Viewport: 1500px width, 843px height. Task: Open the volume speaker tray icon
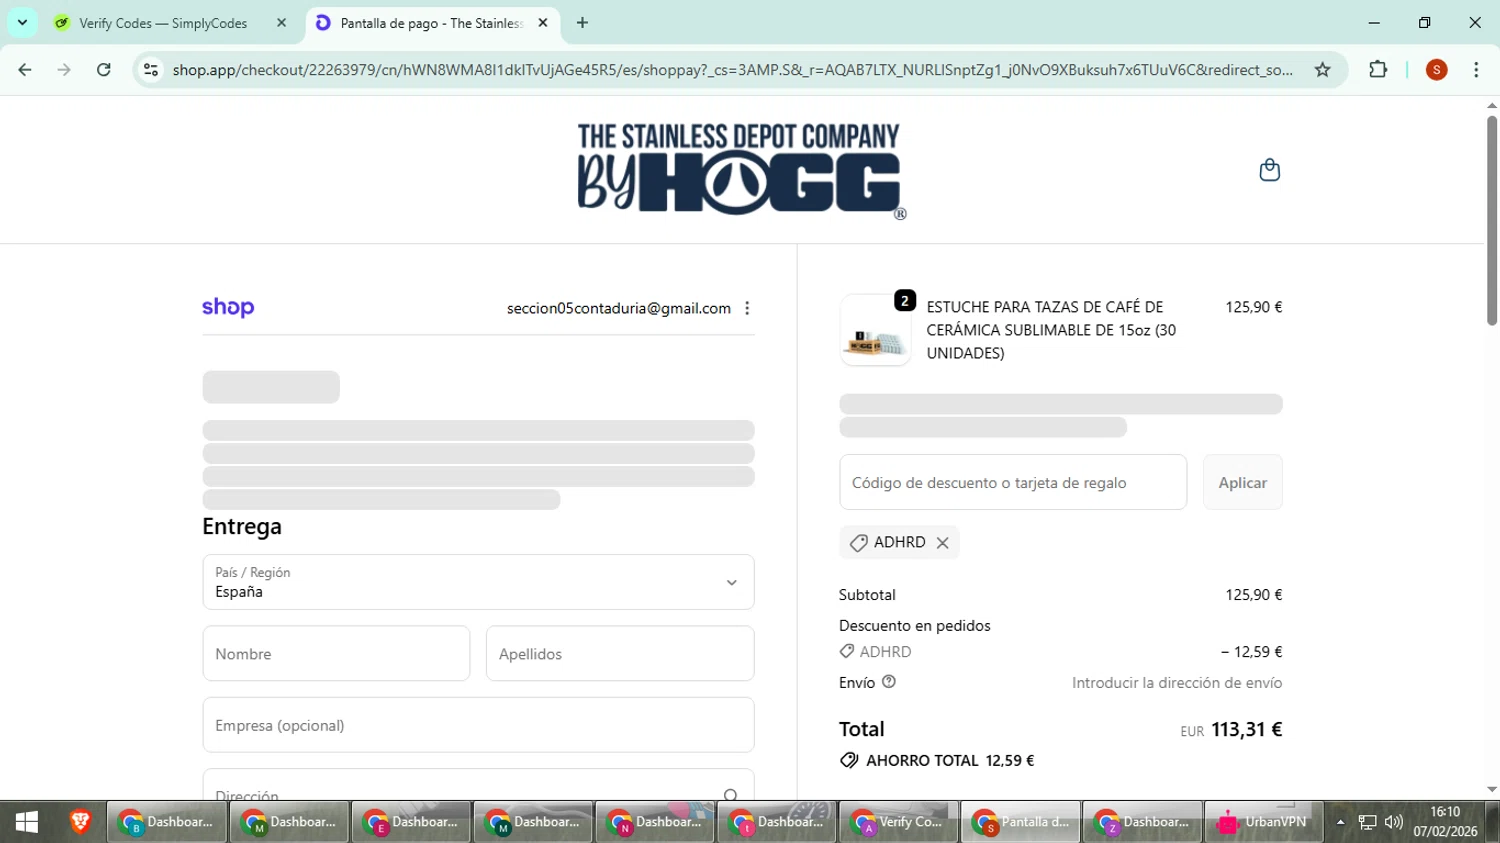tap(1394, 822)
